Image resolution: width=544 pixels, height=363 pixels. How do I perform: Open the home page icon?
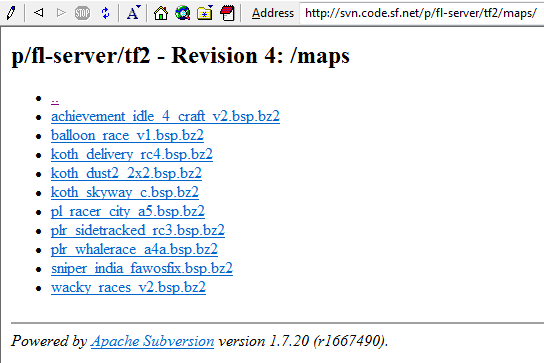[x=161, y=13]
